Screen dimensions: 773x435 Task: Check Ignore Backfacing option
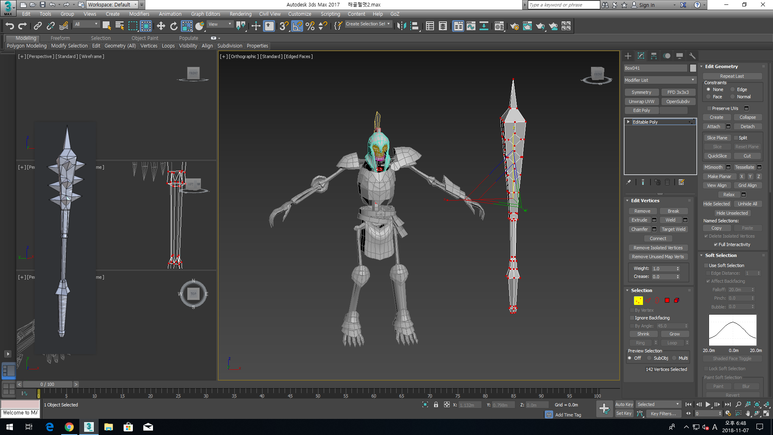point(631,318)
